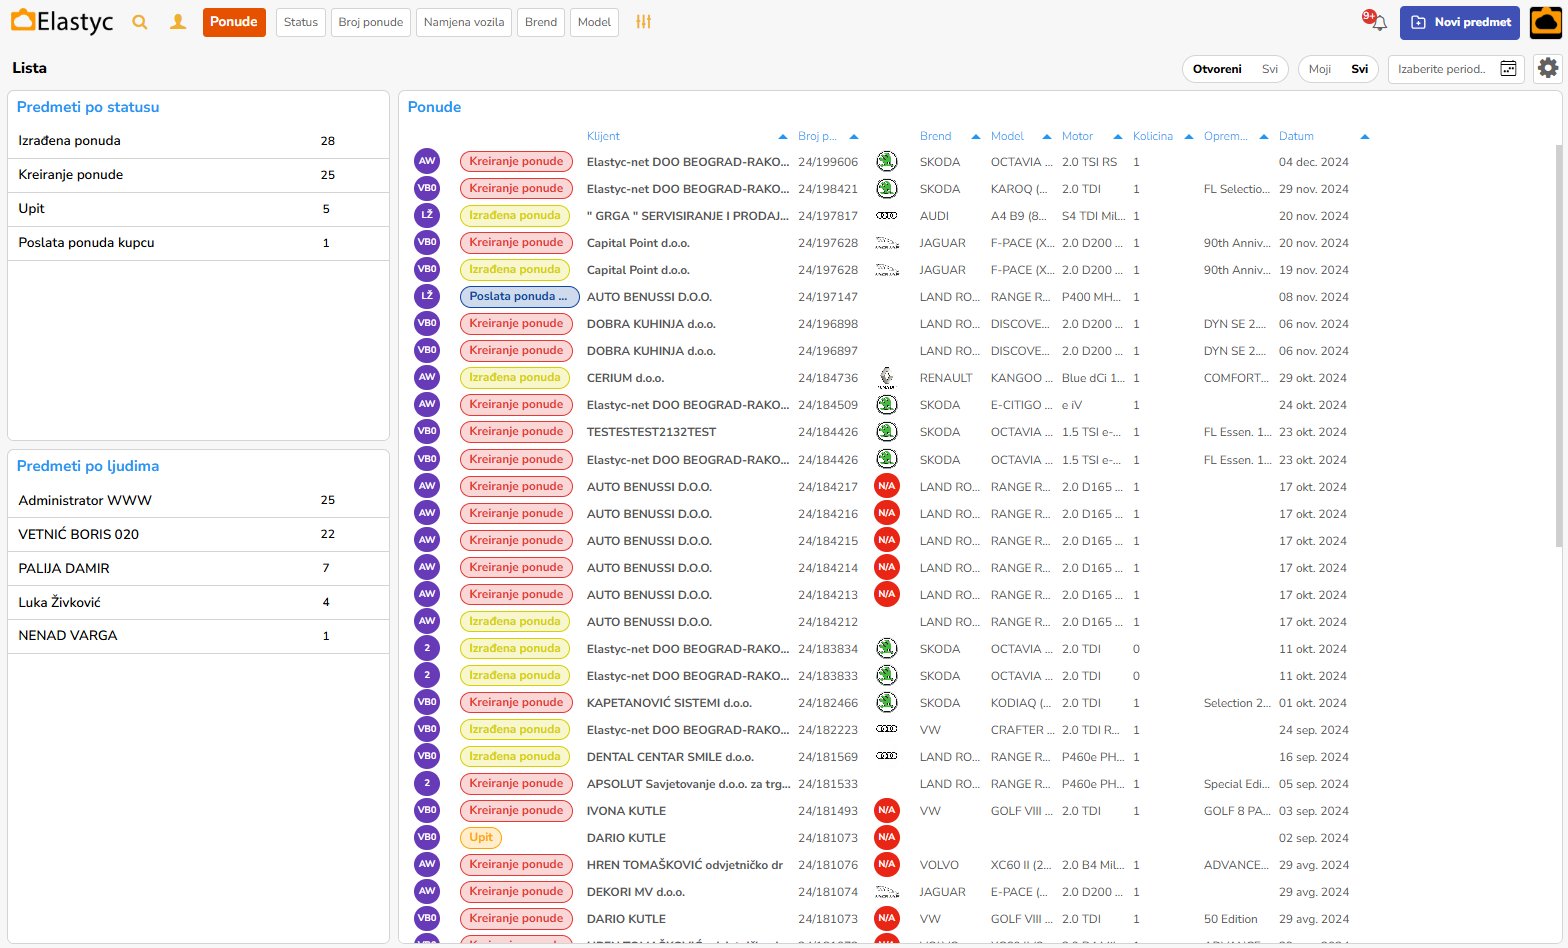Image resolution: width=1568 pixels, height=948 pixels.
Task: Click the Izaberite period input field
Action: [x=1442, y=69]
